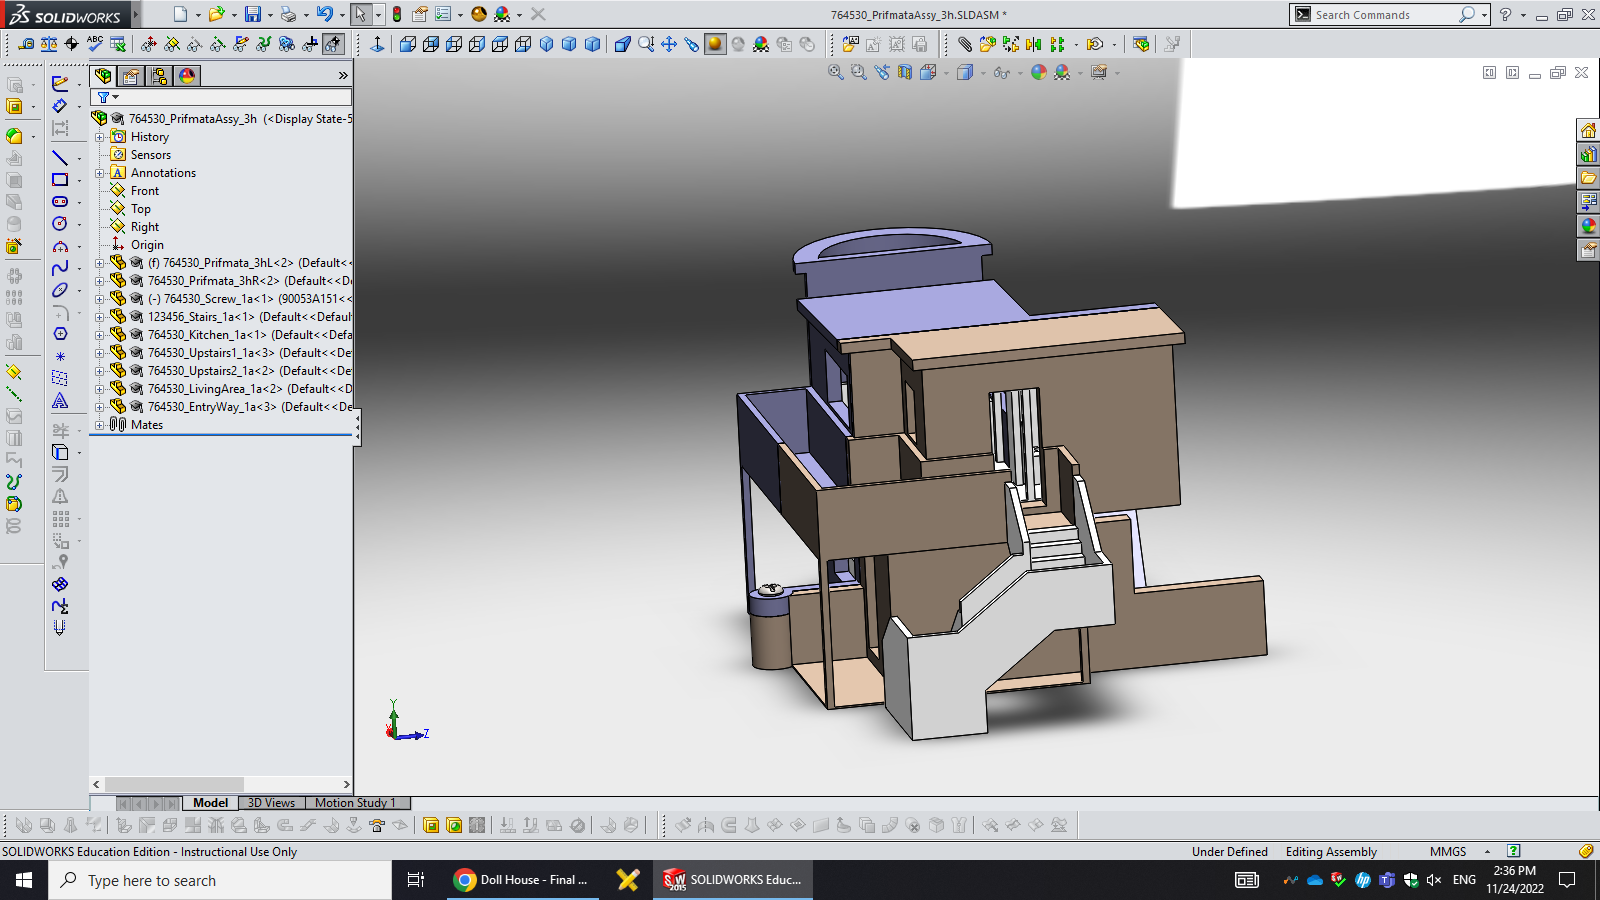Expand the Mates folder in tree
This screenshot has height=900, width=1600.
pos(99,425)
